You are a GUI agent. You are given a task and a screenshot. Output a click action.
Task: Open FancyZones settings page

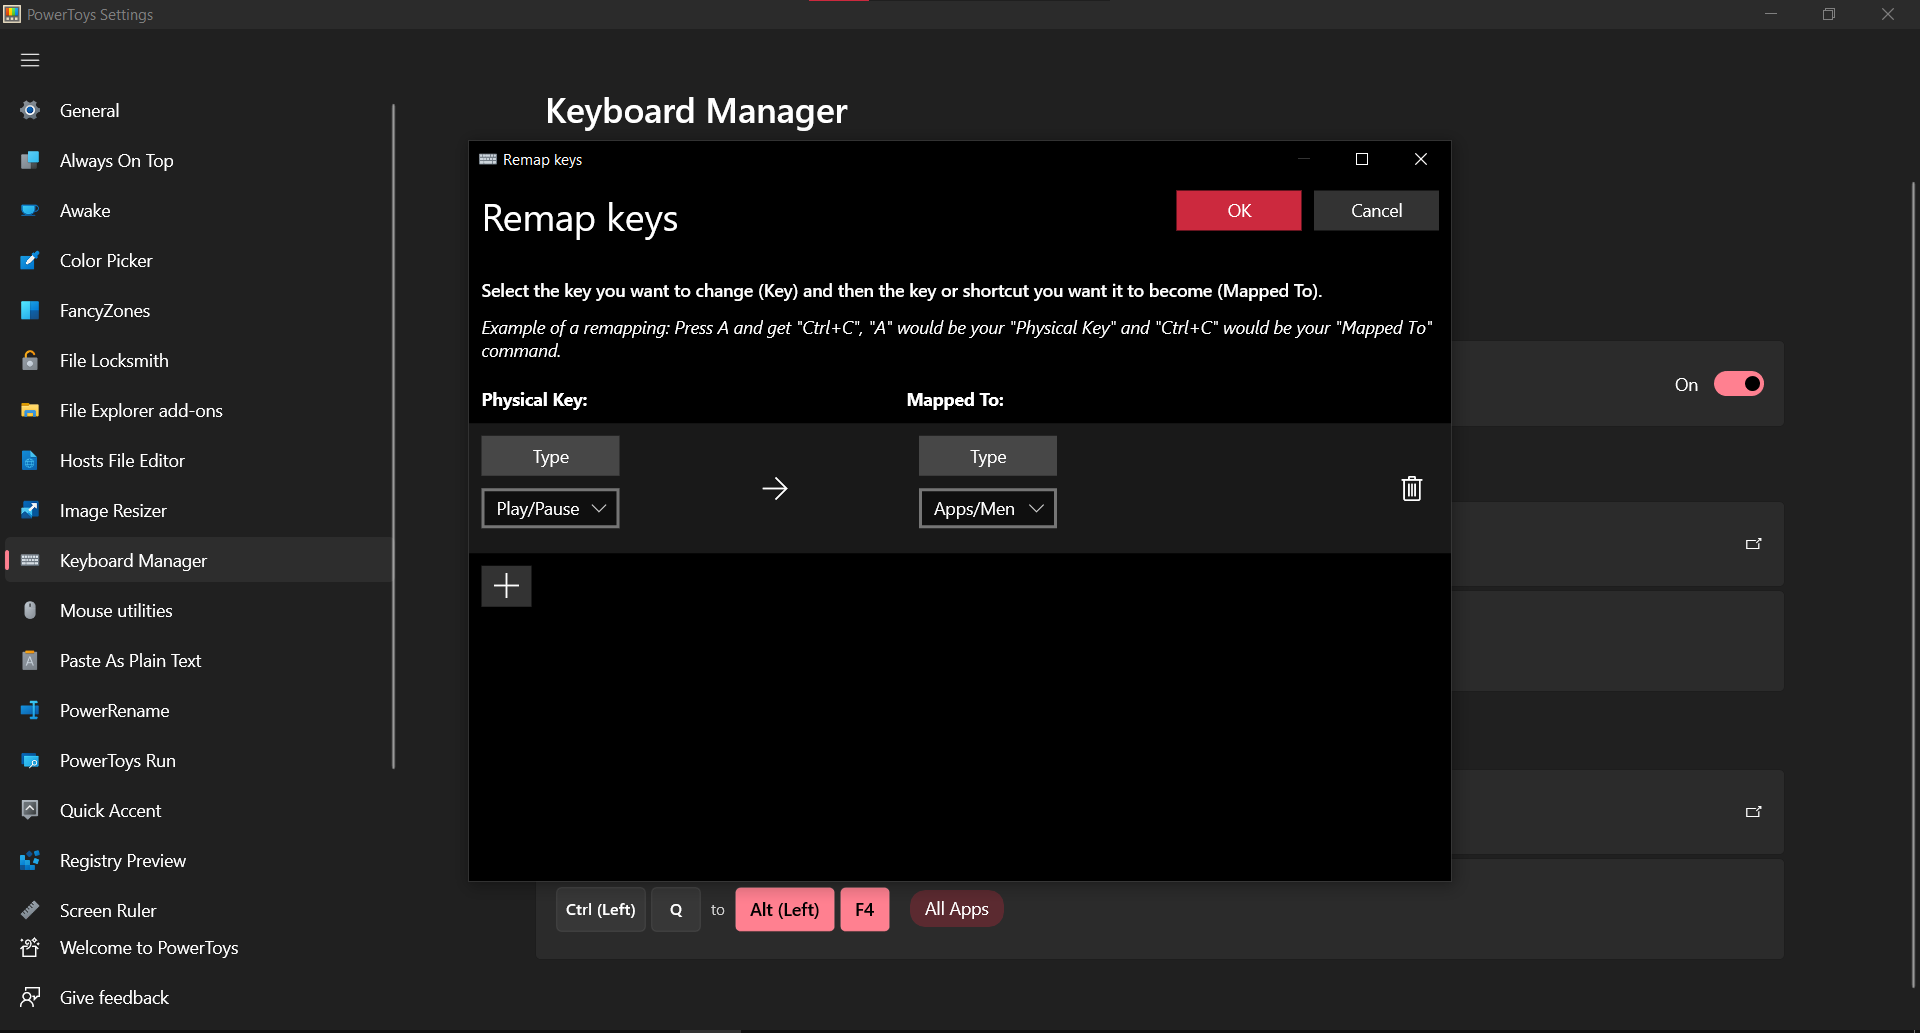point(198,310)
